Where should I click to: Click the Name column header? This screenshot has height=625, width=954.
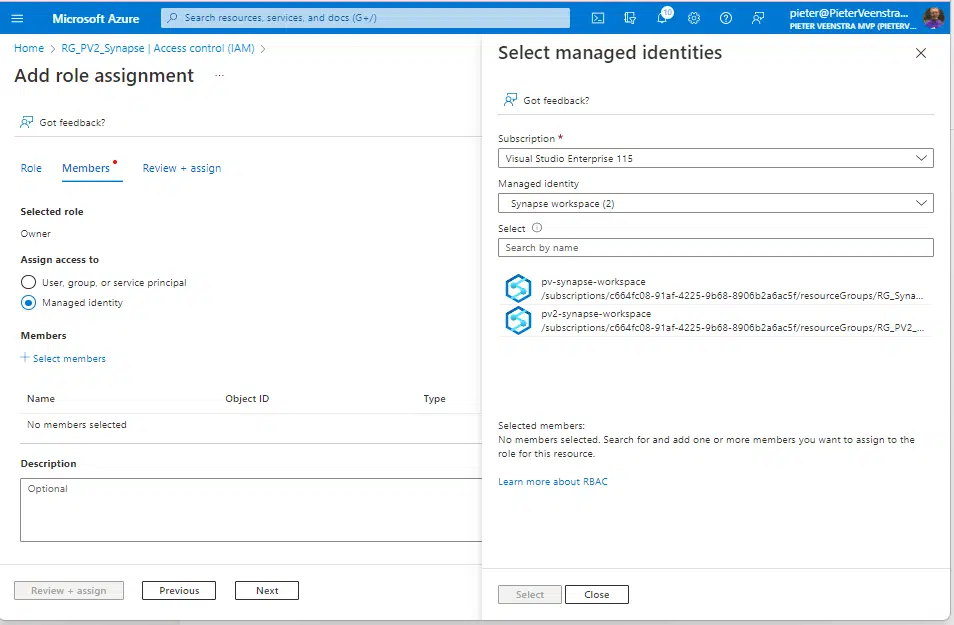click(x=41, y=399)
